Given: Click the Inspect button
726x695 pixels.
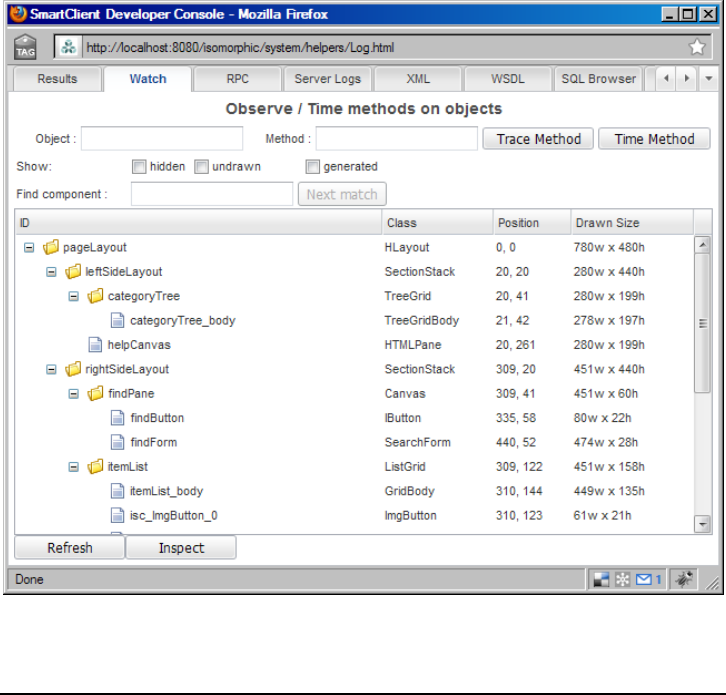Looking at the screenshot, I should [x=181, y=548].
